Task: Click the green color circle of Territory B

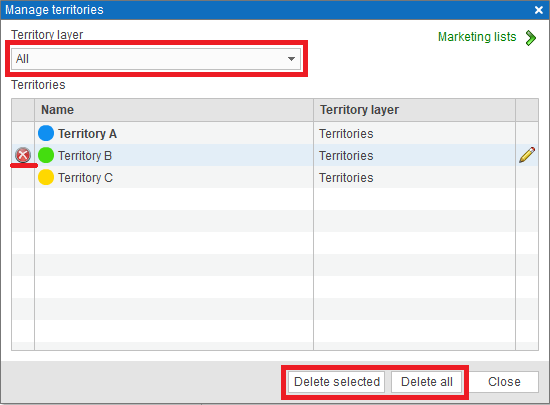Action: click(x=46, y=155)
